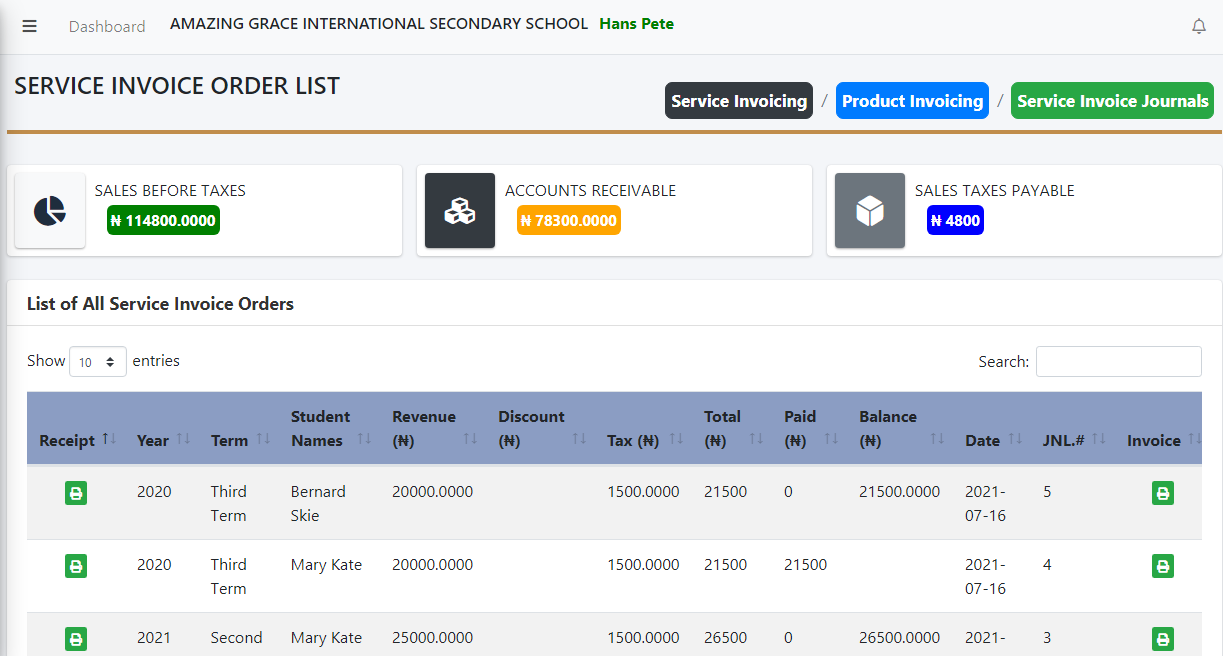Open the hamburger sidebar menu

[x=29, y=26]
